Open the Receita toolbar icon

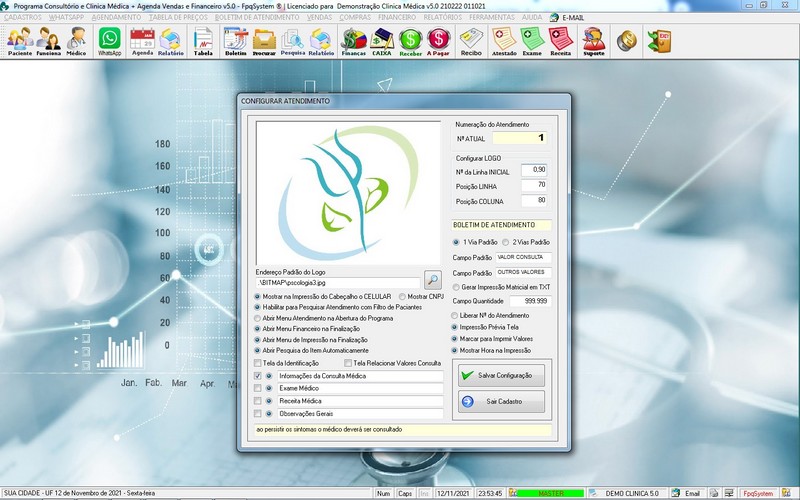point(560,41)
